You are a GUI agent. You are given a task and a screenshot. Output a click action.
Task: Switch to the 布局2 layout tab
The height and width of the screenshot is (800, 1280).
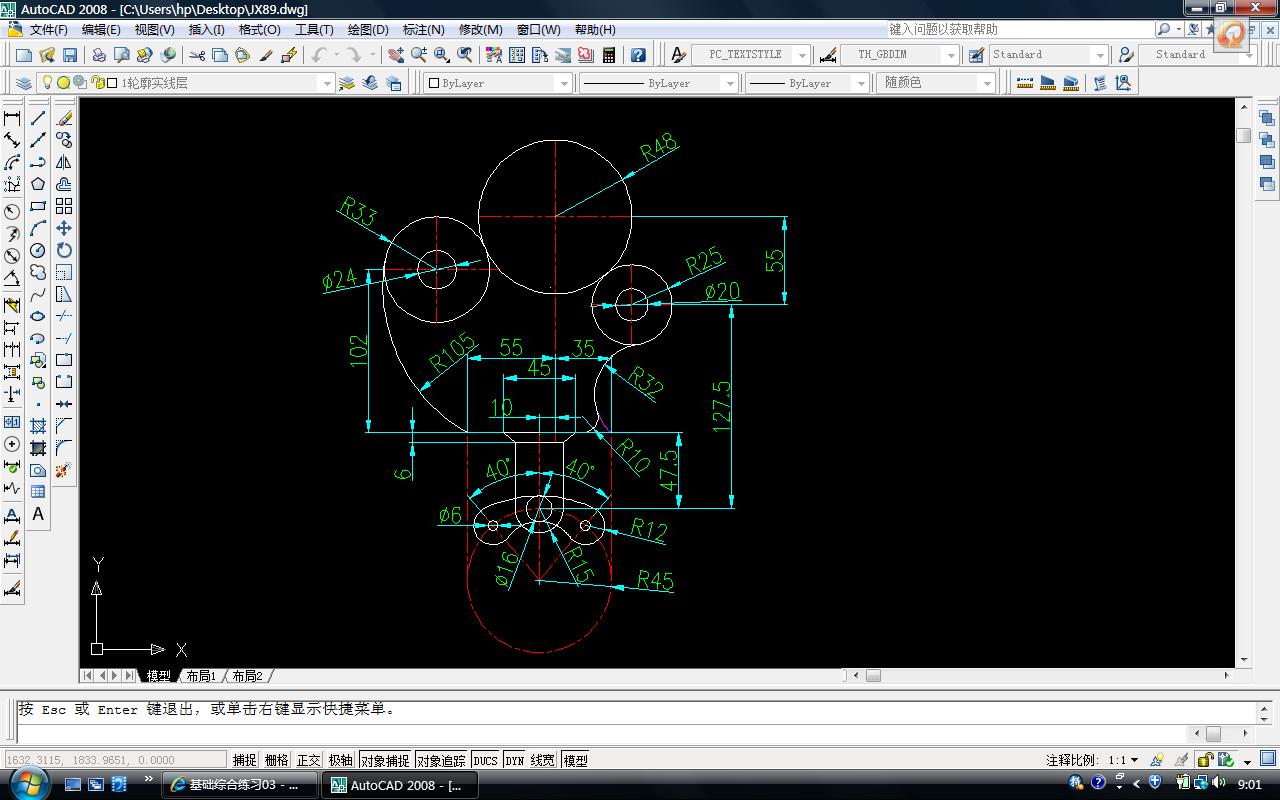coord(247,676)
